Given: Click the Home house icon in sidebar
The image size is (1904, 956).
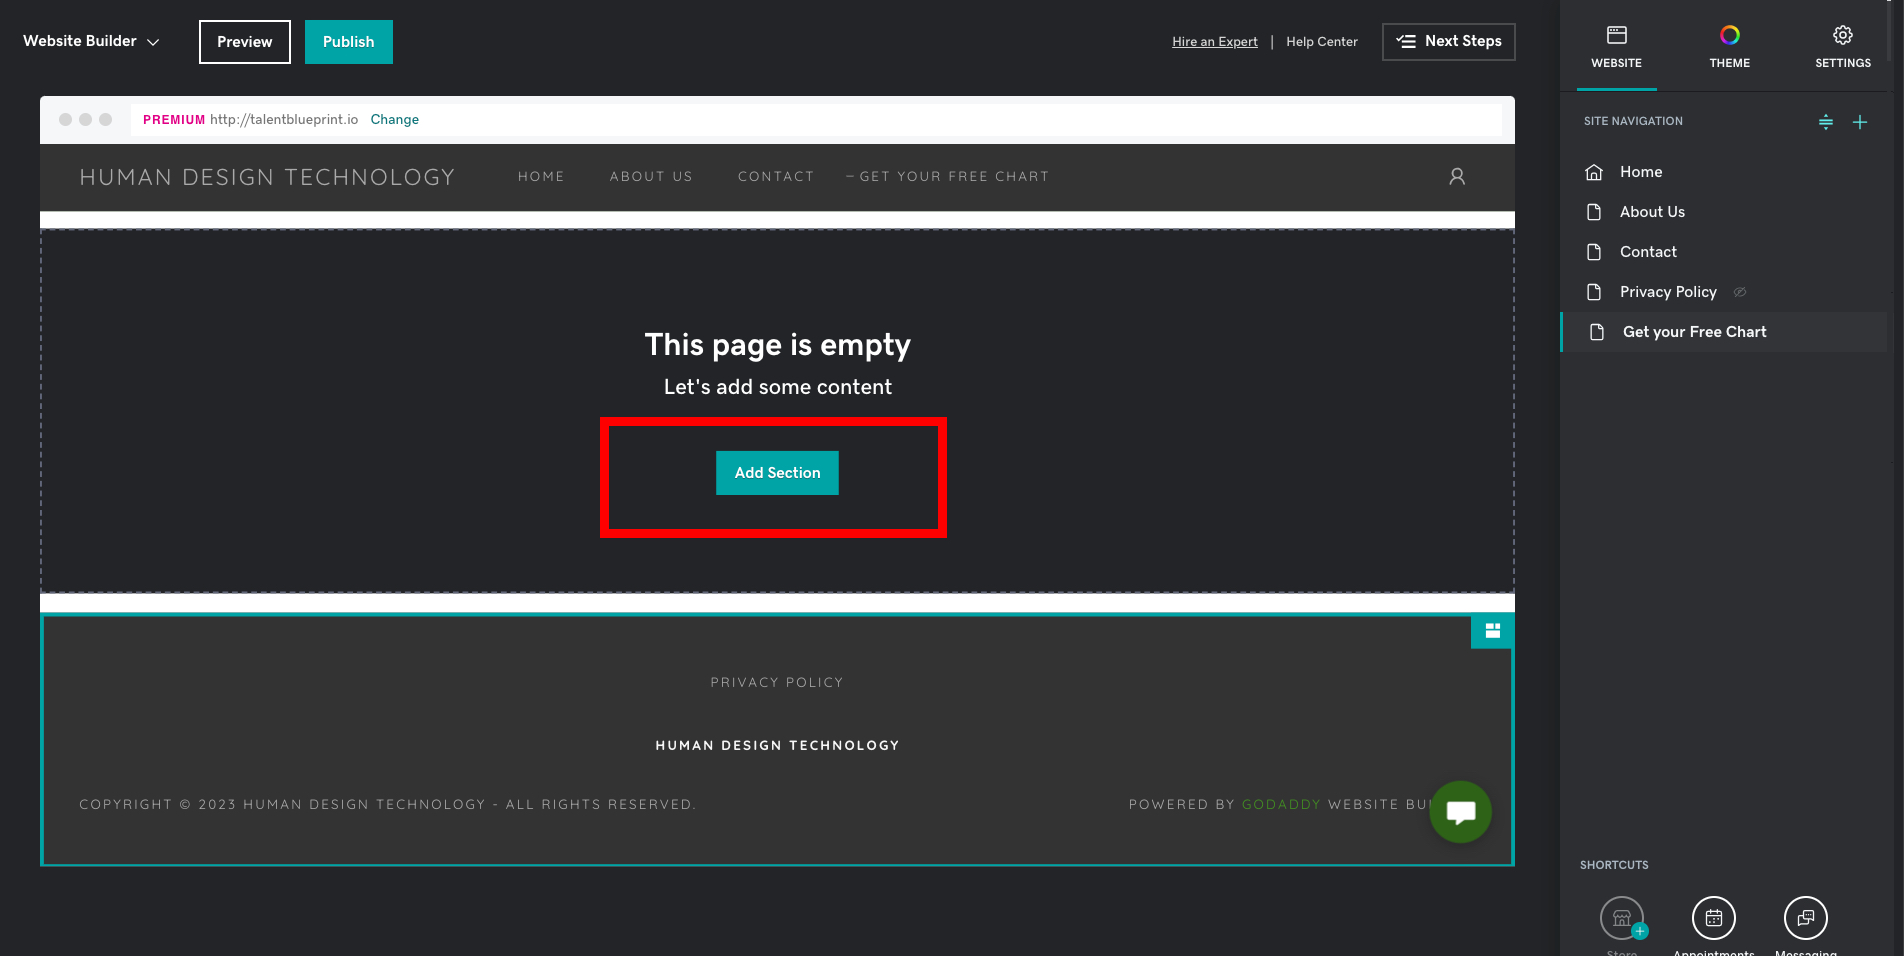Looking at the screenshot, I should (x=1594, y=172).
